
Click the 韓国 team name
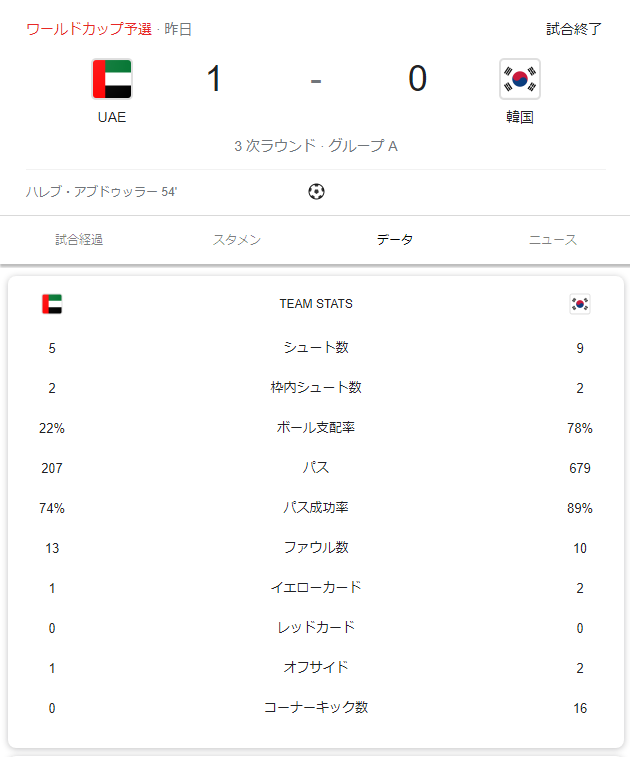(520, 117)
